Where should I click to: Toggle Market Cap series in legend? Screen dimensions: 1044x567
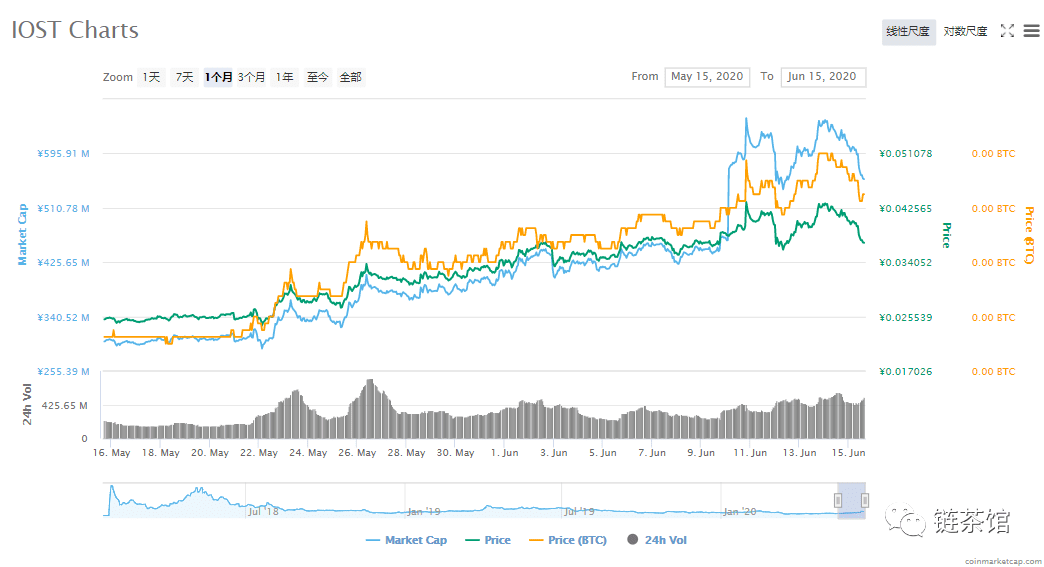407,540
